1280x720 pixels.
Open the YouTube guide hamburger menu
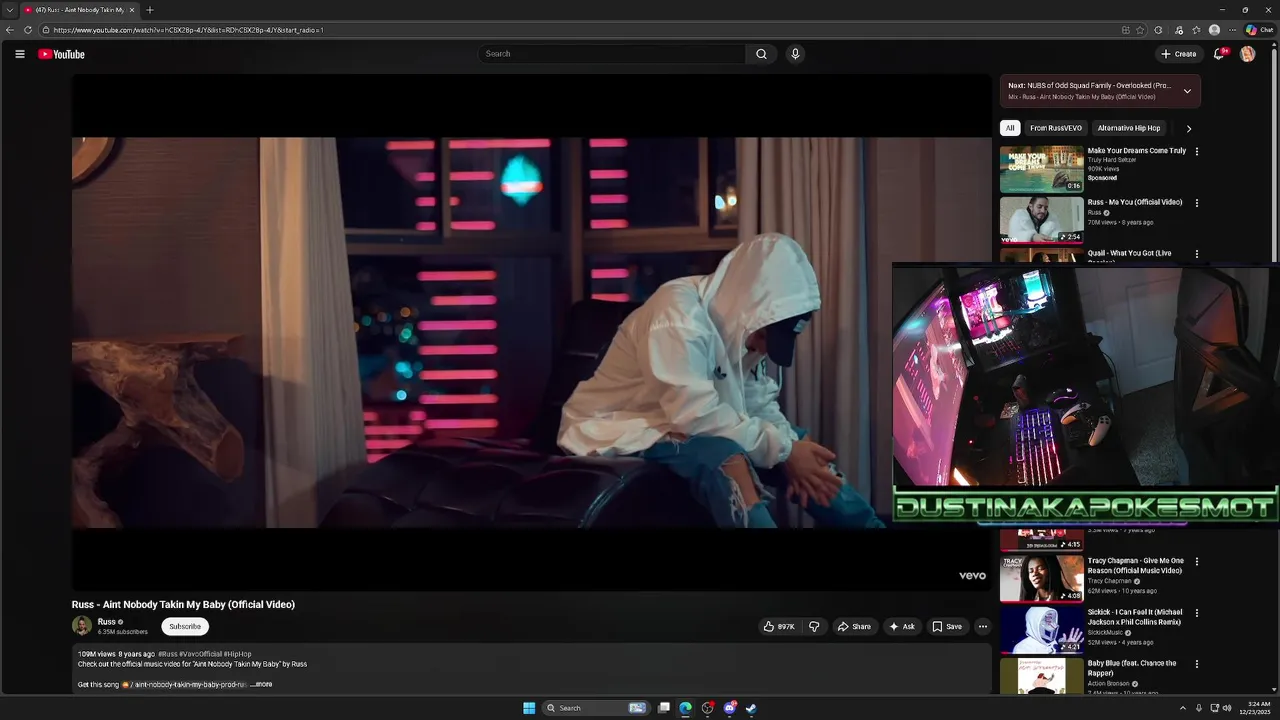point(19,54)
